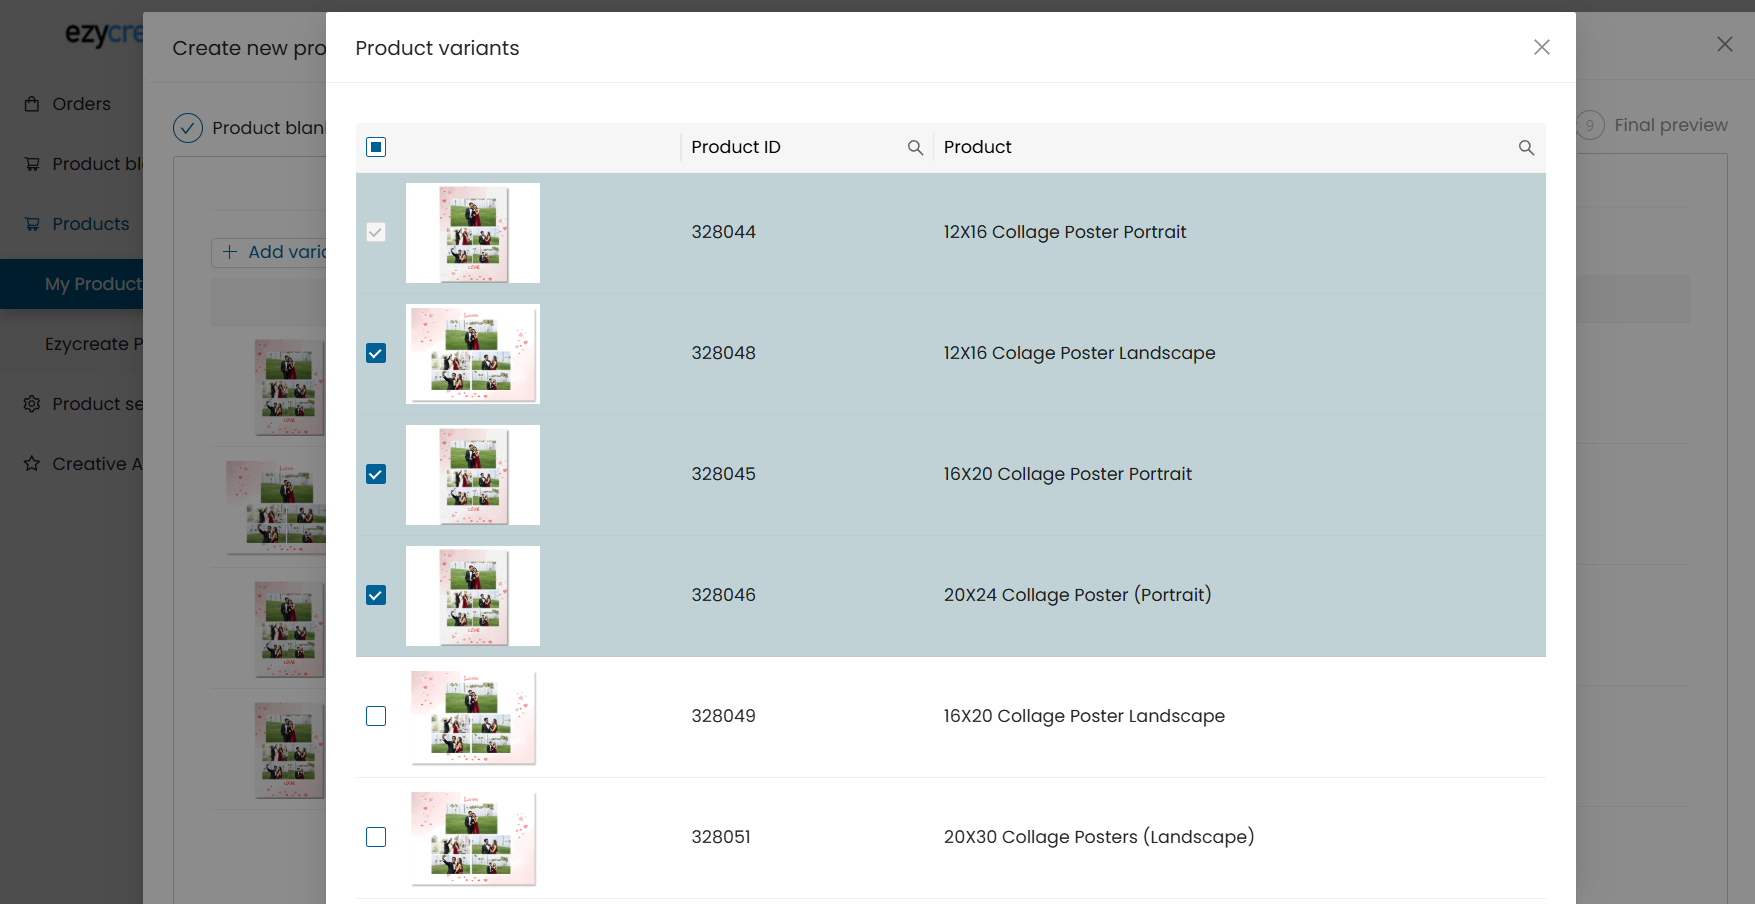Click the Product settings gear icon
The image size is (1755, 904).
(32, 404)
